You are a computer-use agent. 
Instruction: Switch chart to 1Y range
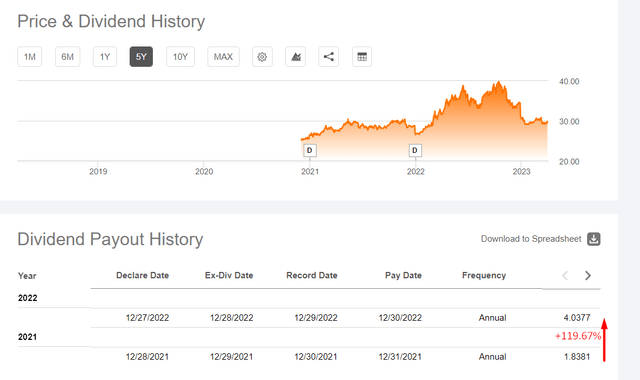coord(105,57)
